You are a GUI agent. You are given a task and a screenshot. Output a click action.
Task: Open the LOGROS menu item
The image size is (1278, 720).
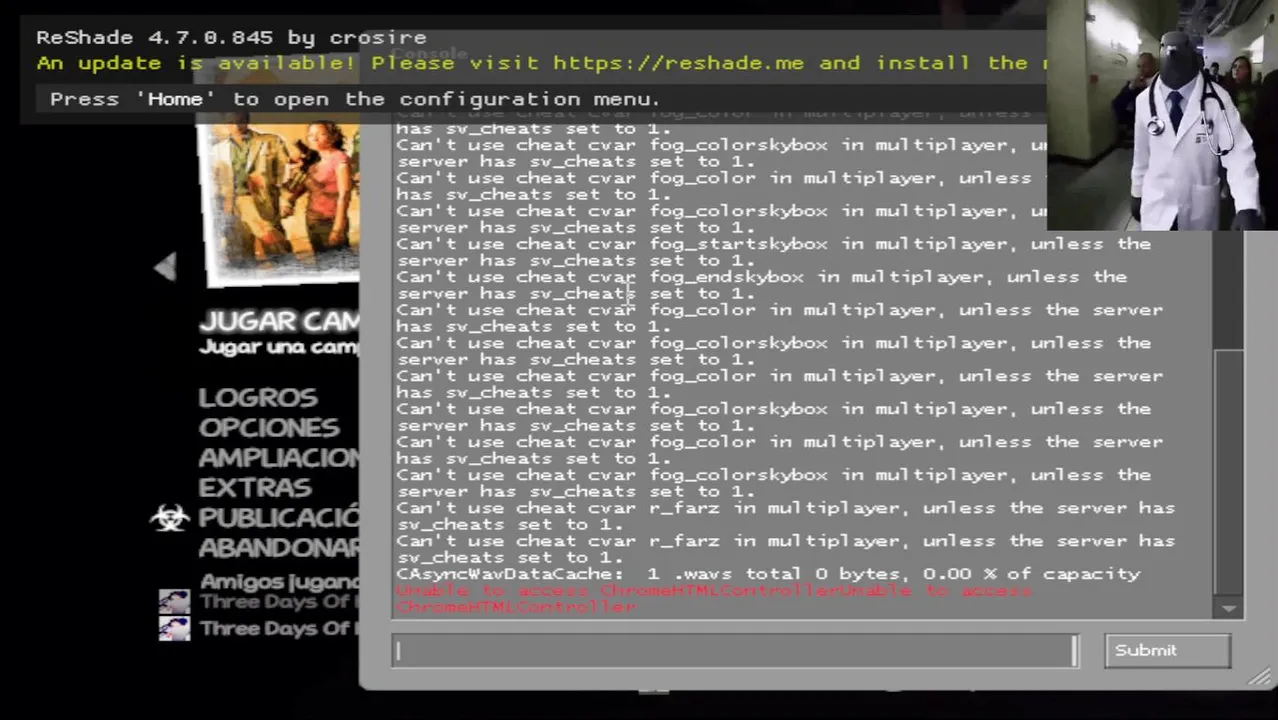point(257,397)
